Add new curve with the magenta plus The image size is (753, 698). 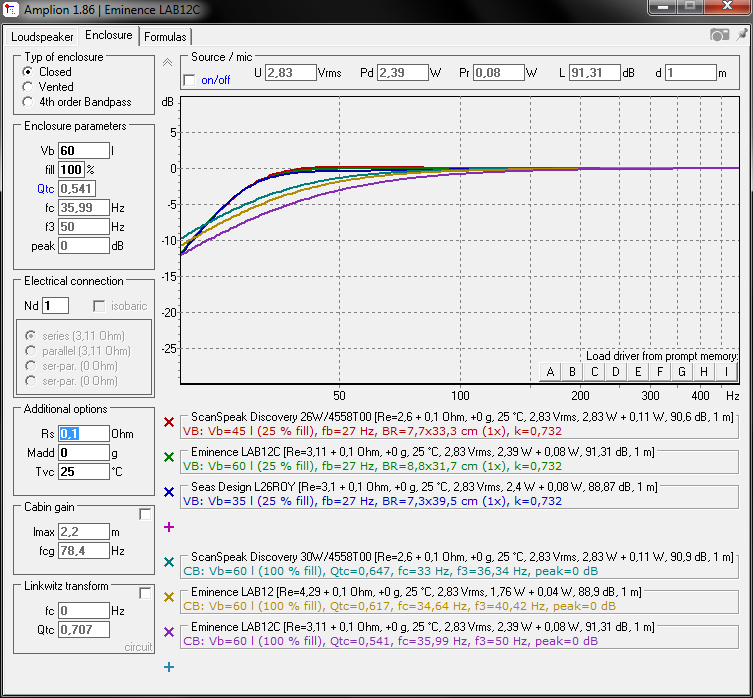click(169, 527)
